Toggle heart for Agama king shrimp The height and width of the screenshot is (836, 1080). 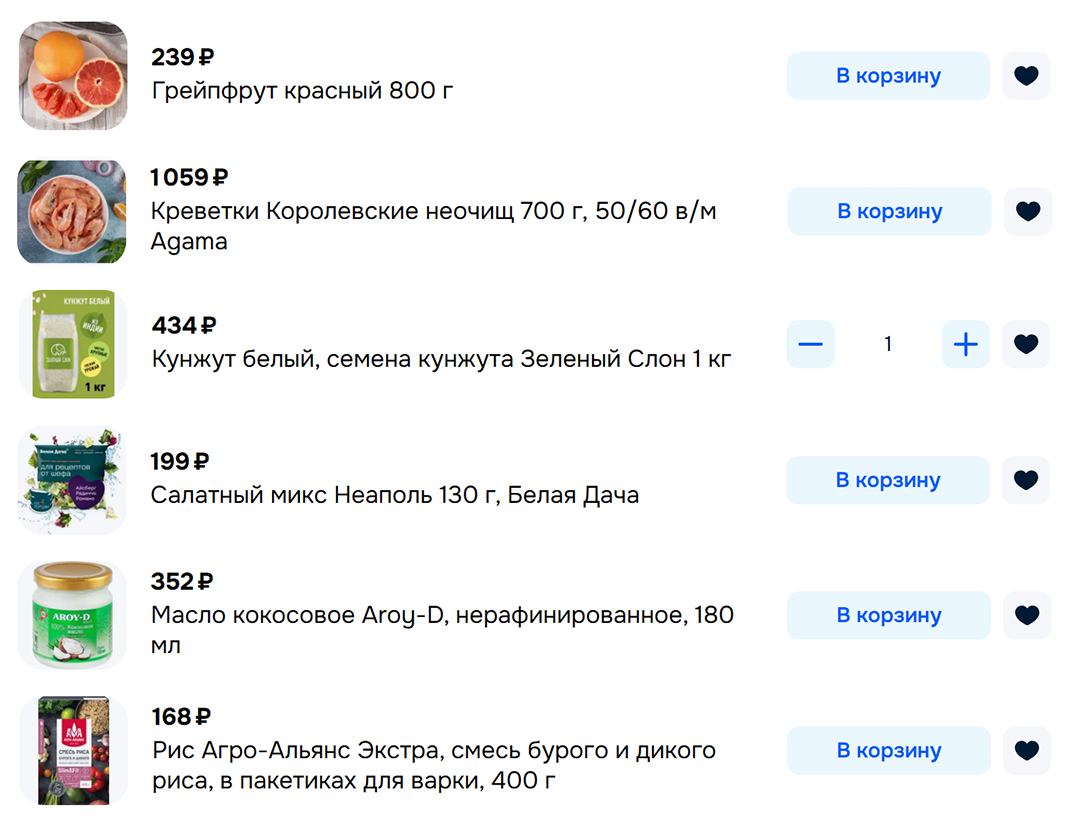1027,211
